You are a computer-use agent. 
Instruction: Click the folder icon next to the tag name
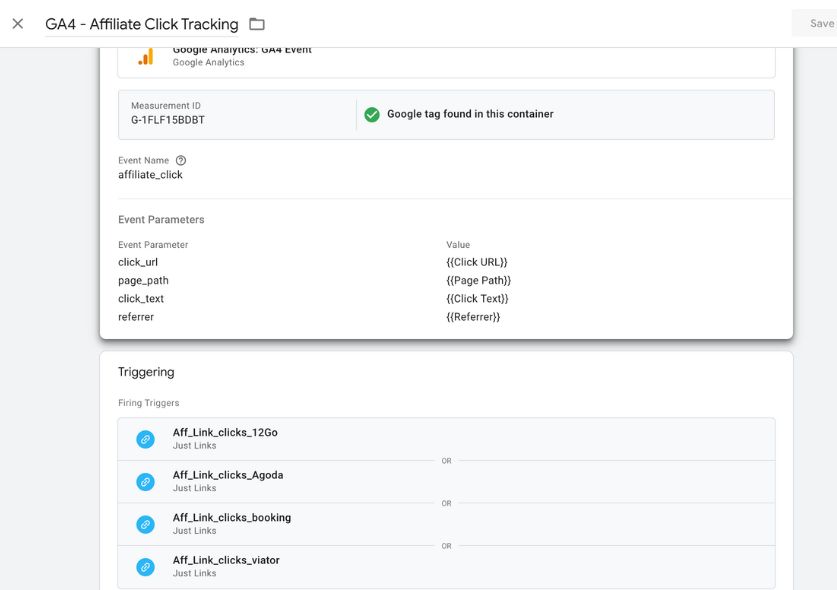[x=257, y=24]
